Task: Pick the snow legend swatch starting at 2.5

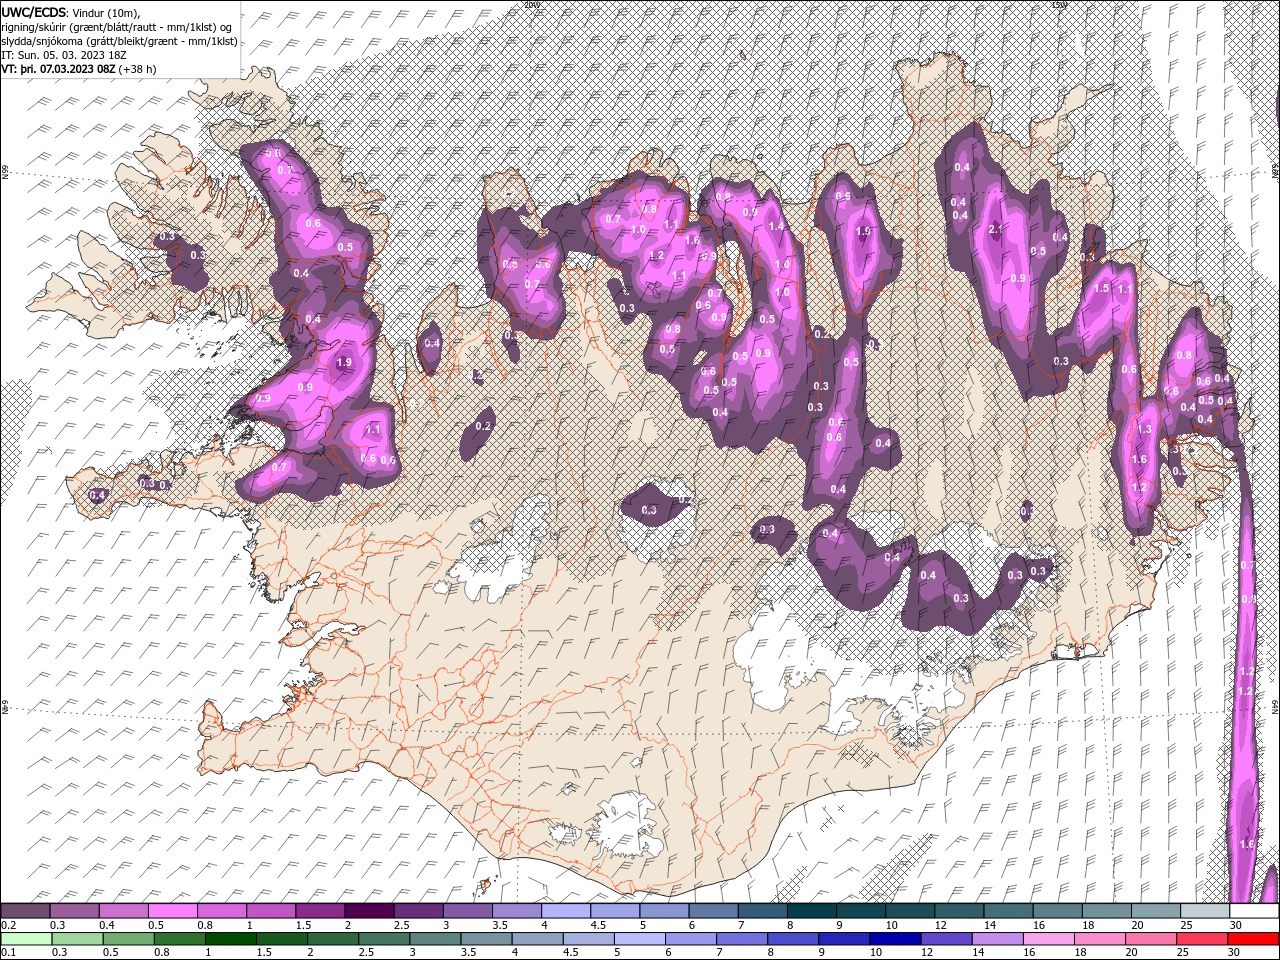Action: [x=418, y=911]
